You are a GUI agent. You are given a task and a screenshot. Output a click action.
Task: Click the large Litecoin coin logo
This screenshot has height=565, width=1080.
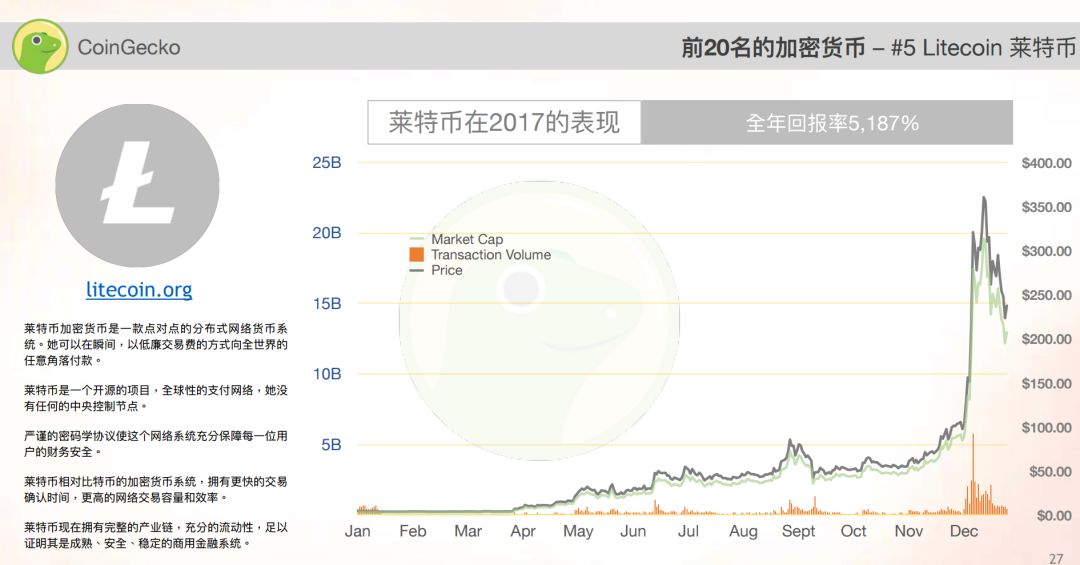[x=138, y=186]
